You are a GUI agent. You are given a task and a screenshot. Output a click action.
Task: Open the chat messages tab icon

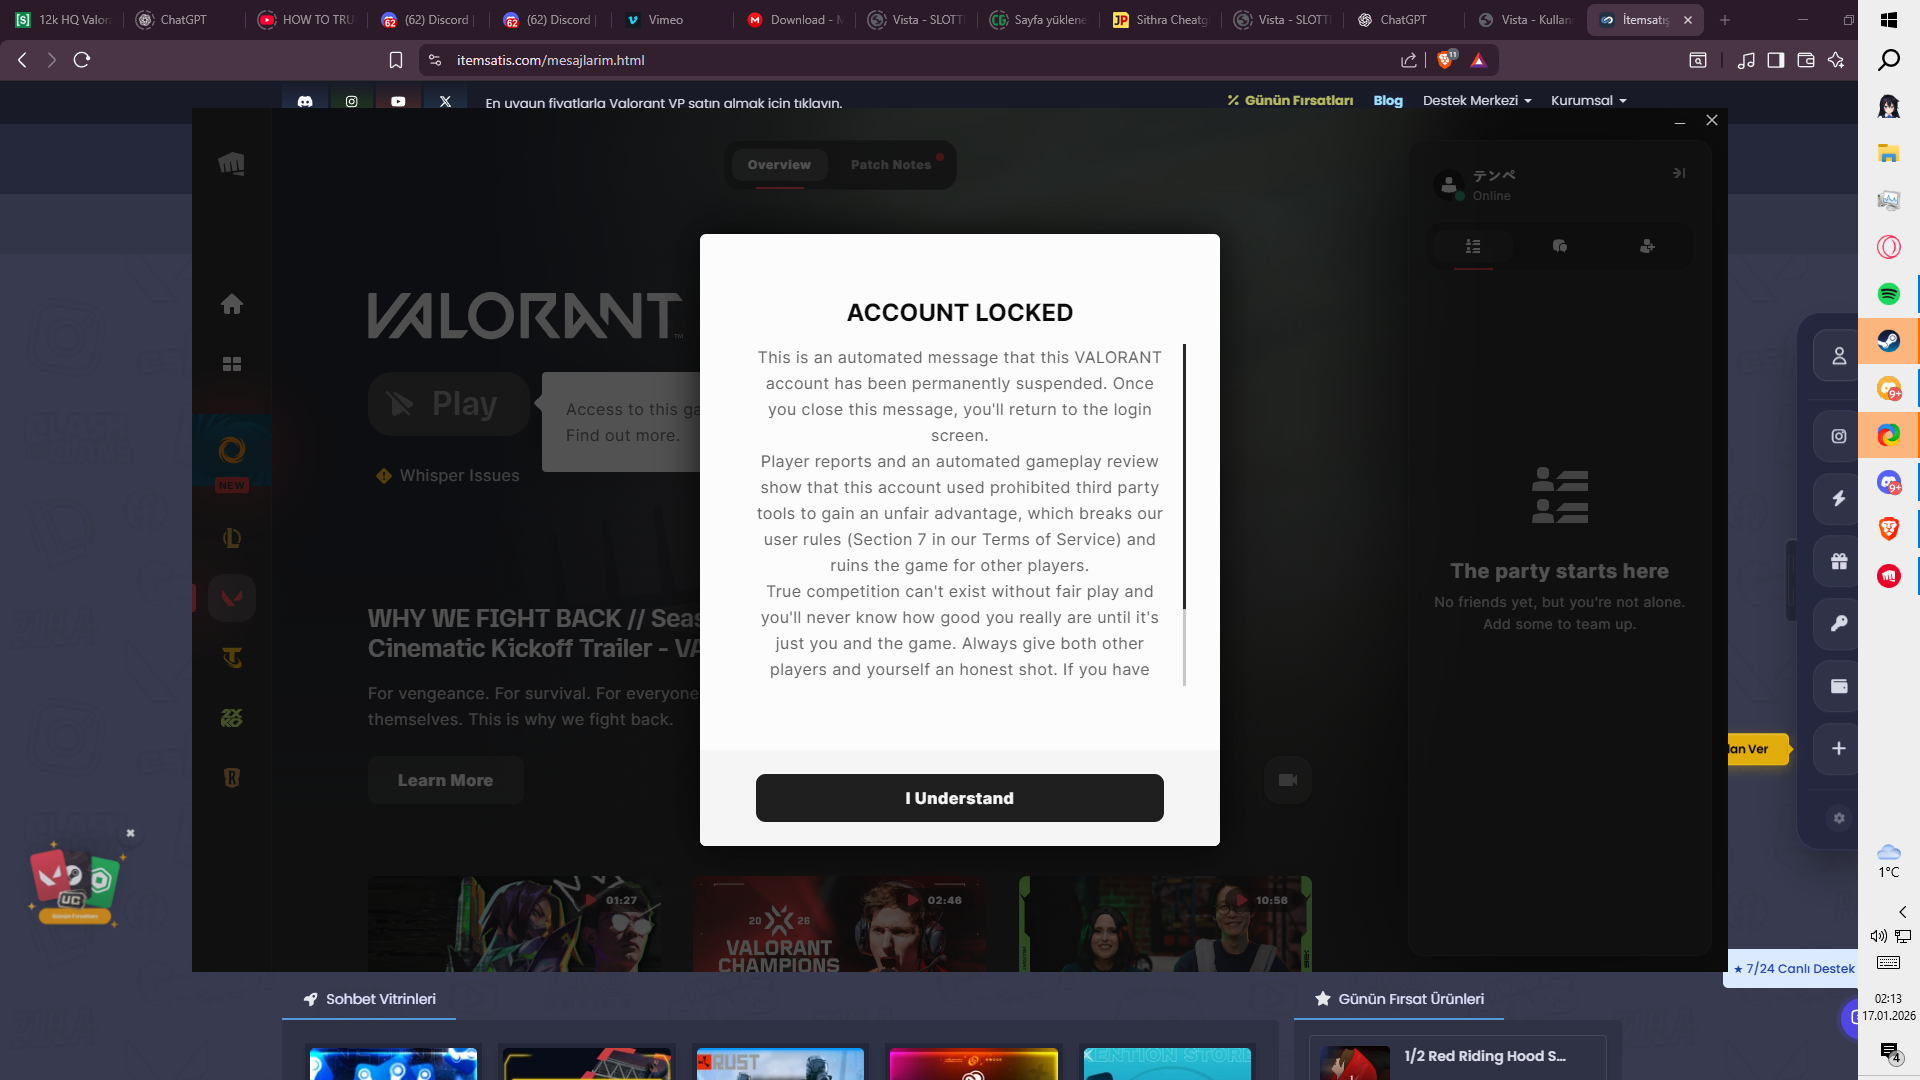tap(1560, 247)
